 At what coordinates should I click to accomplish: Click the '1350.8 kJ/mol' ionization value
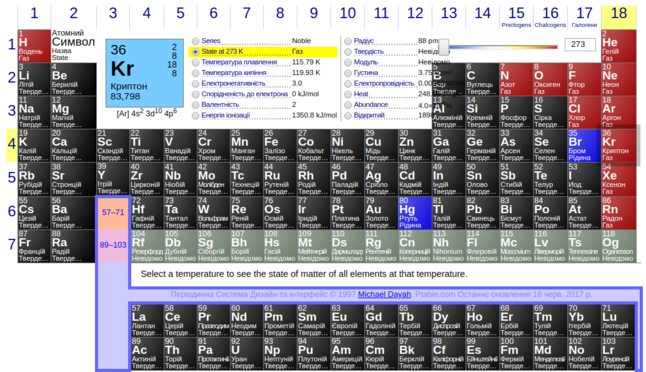coord(314,115)
